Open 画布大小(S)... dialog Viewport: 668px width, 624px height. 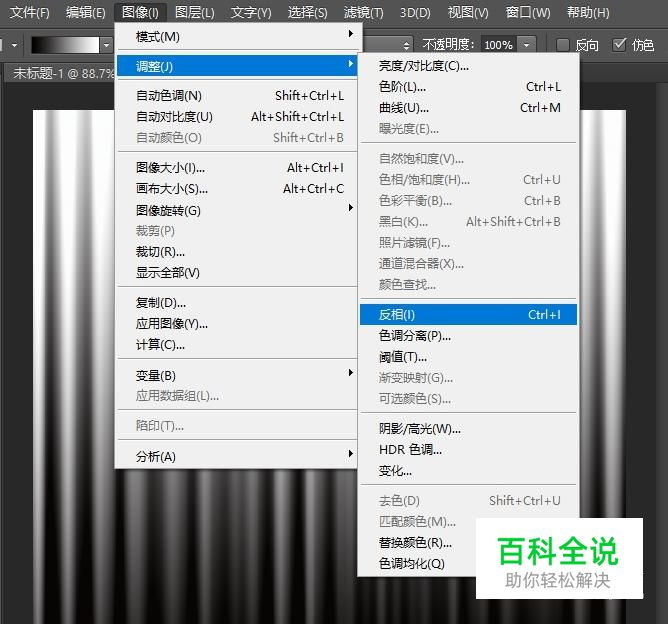pos(237,189)
